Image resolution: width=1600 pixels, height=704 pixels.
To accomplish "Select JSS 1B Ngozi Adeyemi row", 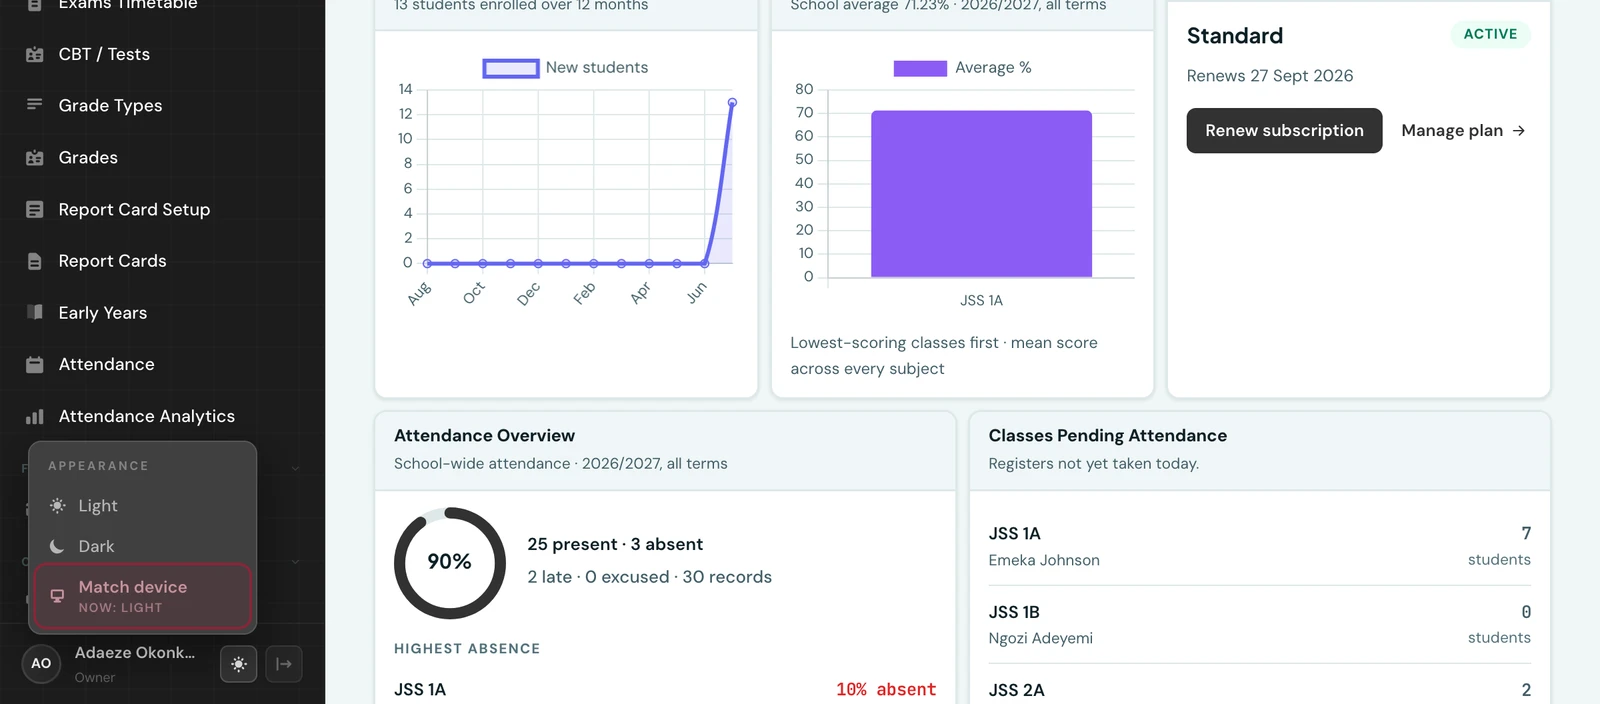I will (1259, 624).
